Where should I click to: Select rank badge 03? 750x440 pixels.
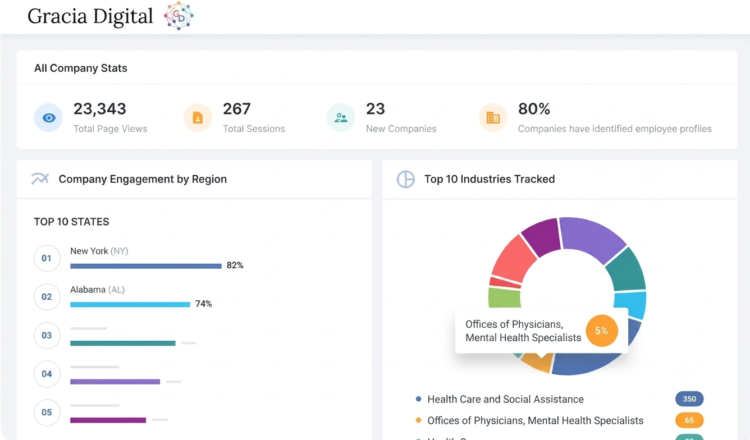click(x=47, y=335)
